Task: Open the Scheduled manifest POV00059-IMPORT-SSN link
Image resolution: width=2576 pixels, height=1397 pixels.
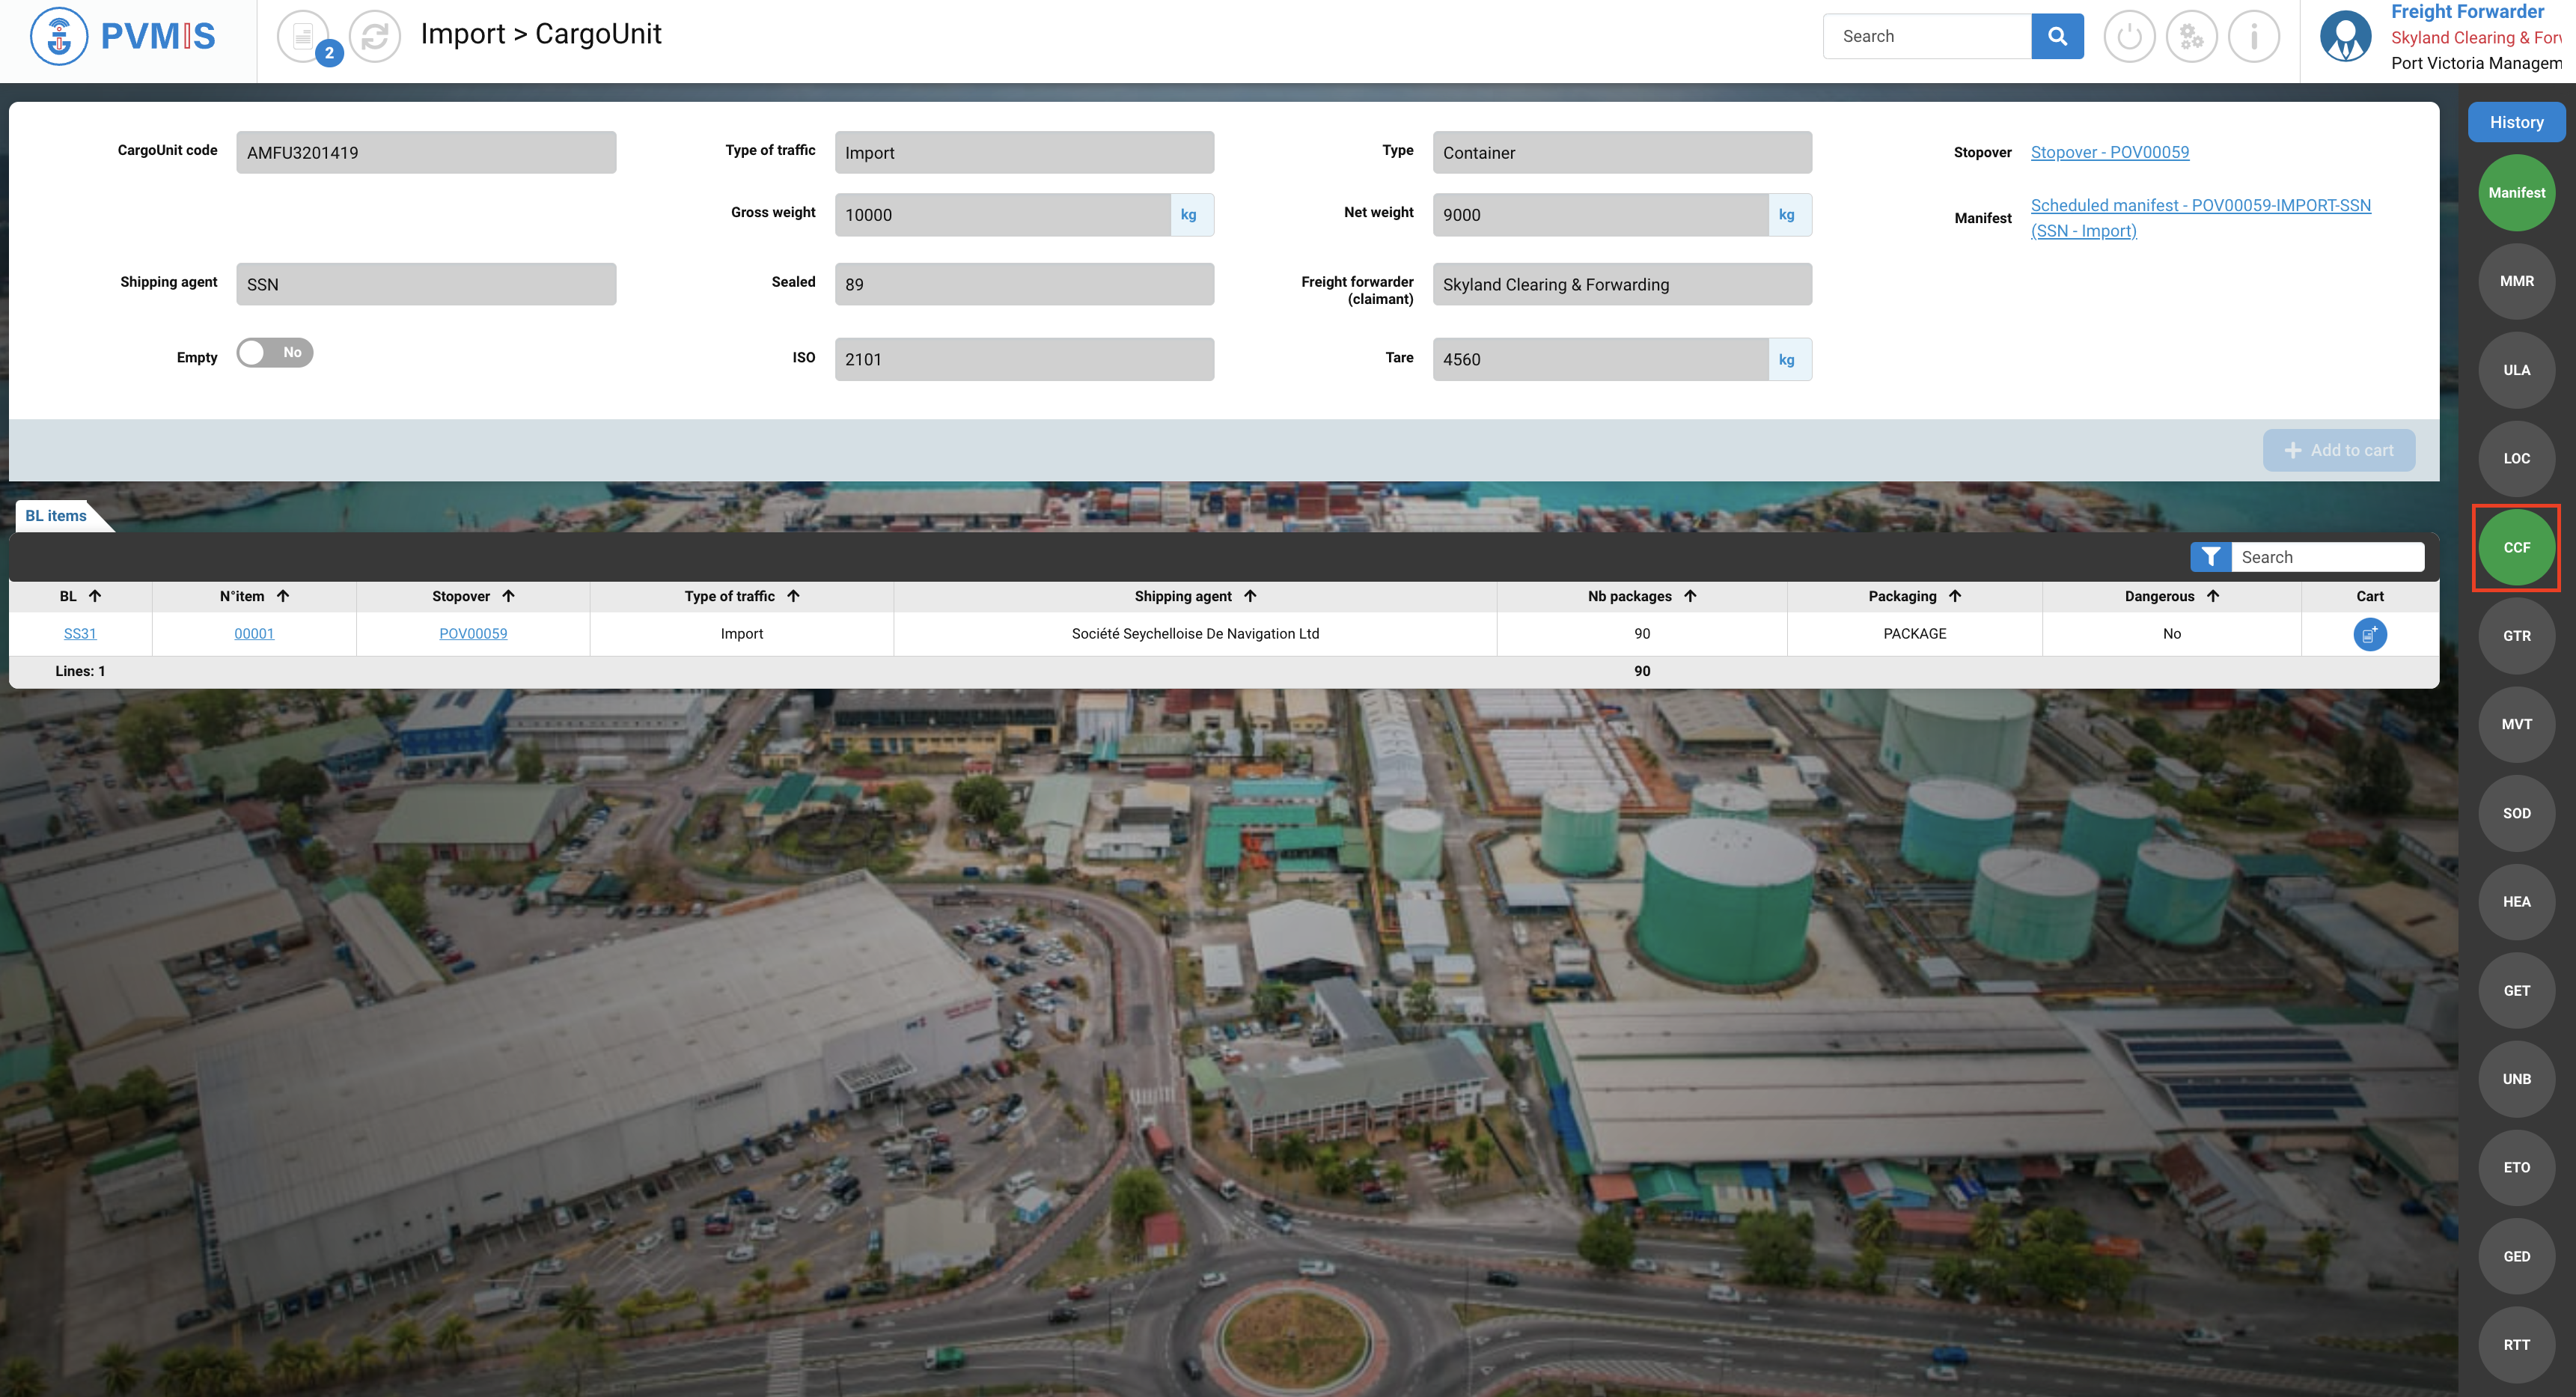Action: click(x=2199, y=205)
